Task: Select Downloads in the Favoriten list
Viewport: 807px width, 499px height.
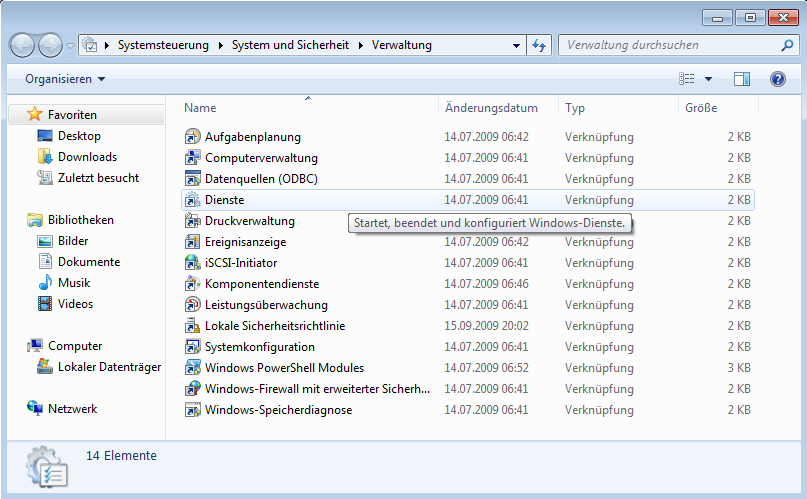Action: 87,157
